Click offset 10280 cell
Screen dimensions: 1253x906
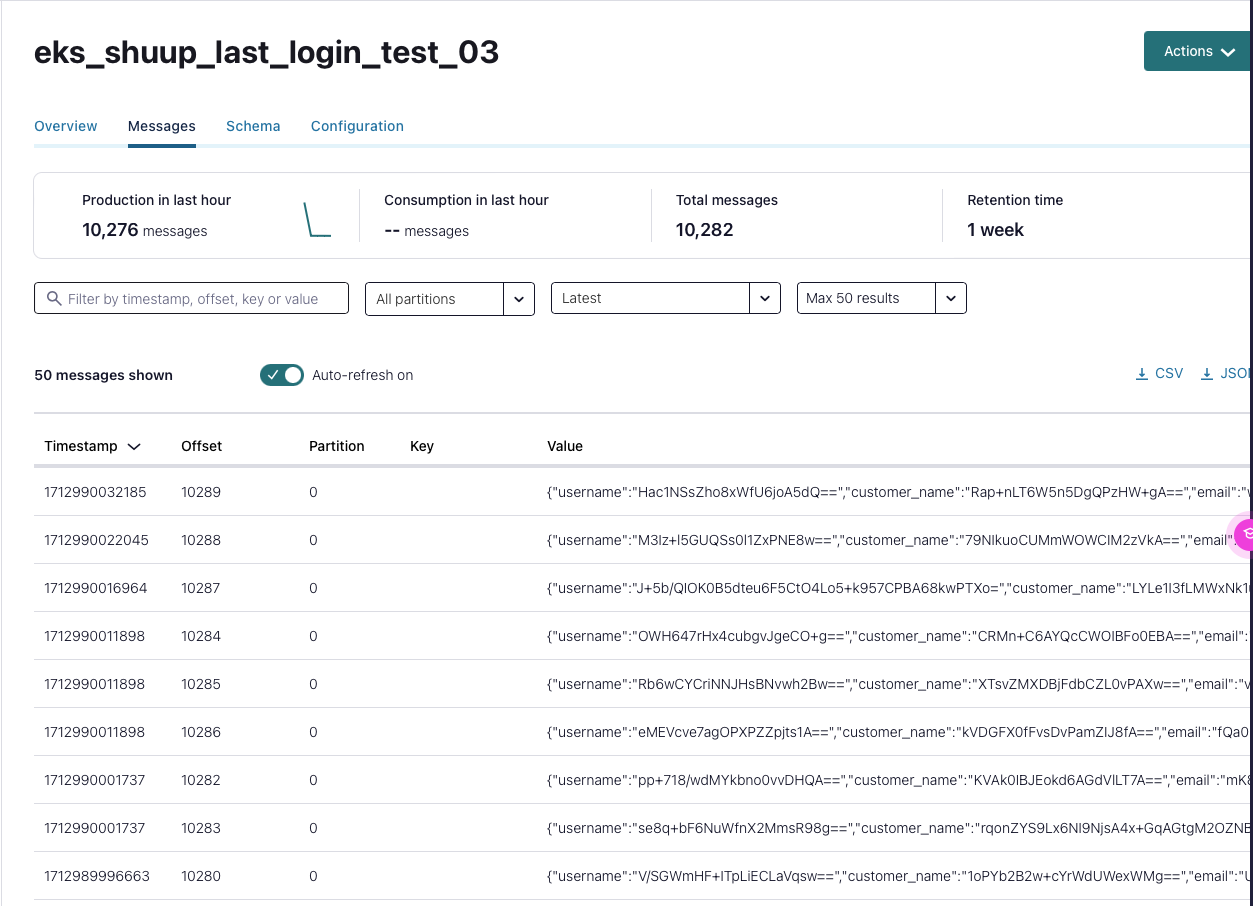201,876
